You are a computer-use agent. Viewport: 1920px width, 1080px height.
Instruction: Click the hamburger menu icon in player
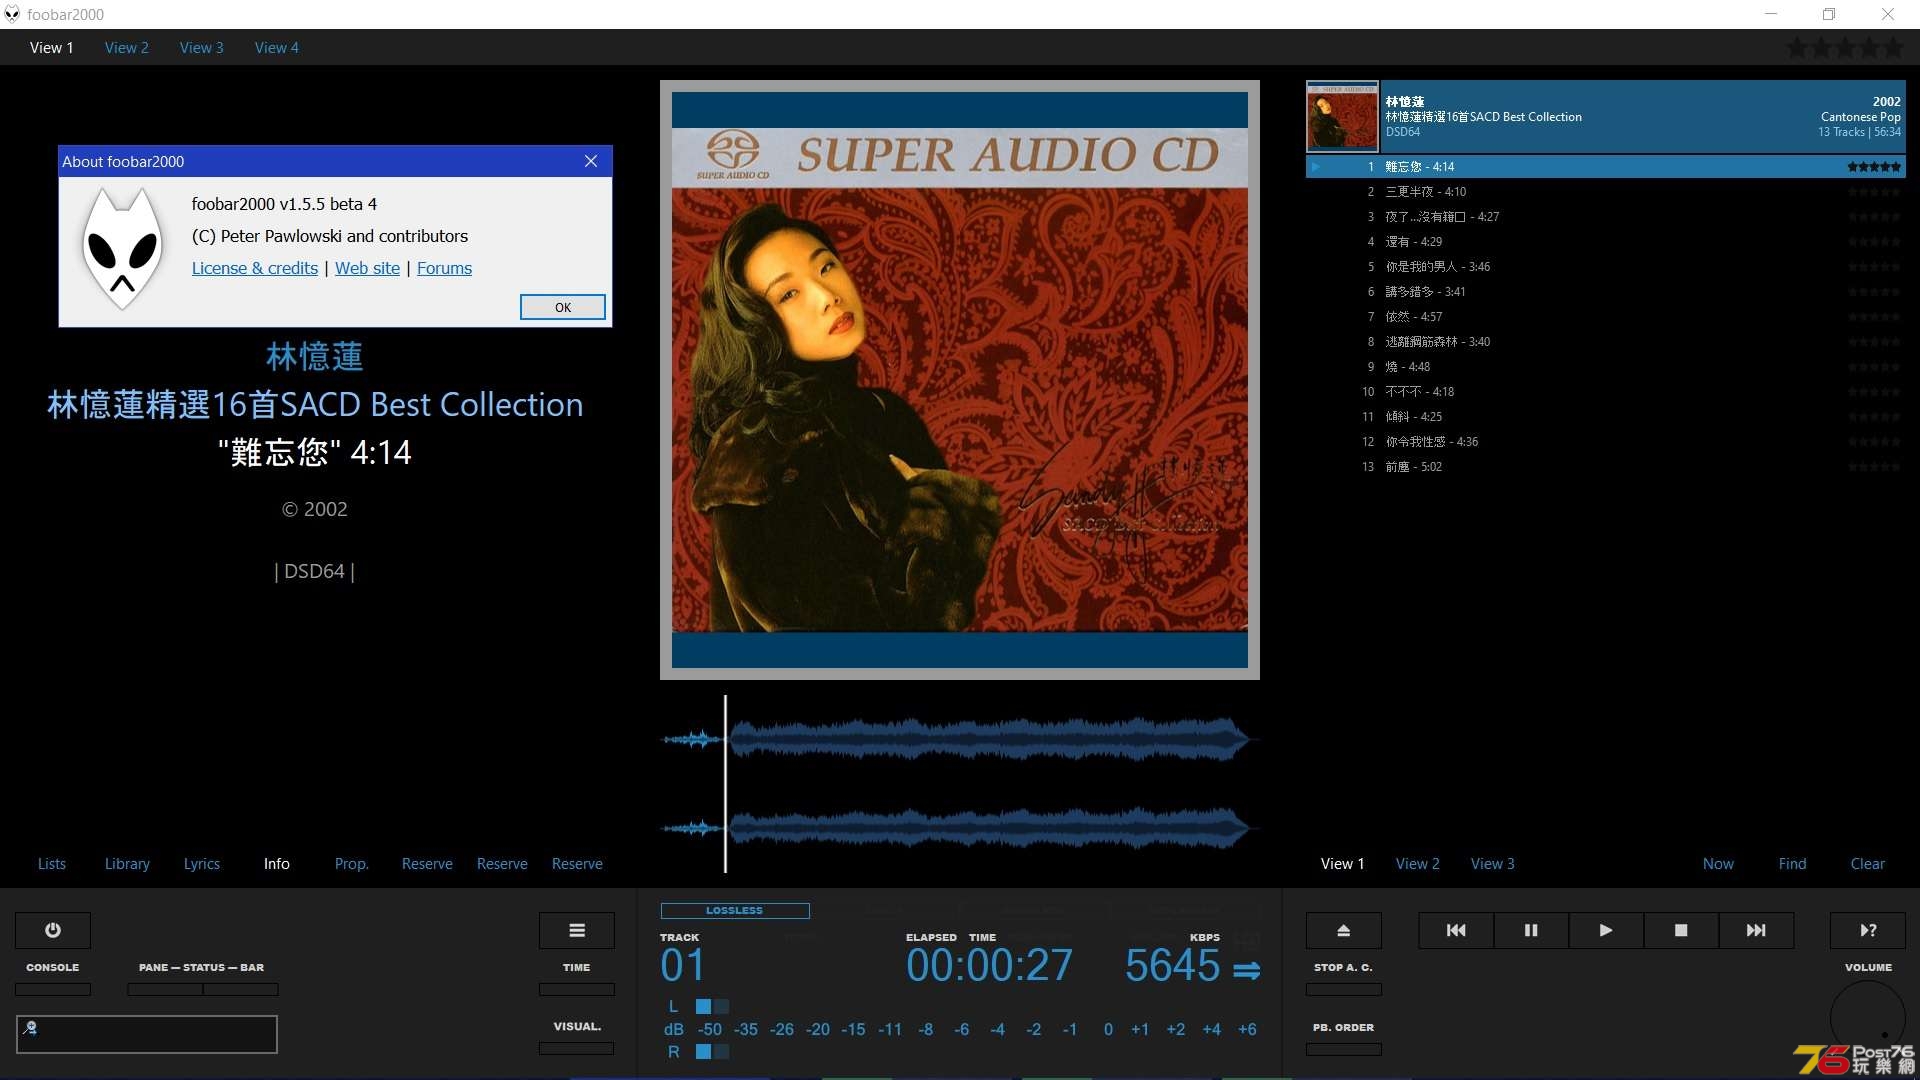[578, 930]
